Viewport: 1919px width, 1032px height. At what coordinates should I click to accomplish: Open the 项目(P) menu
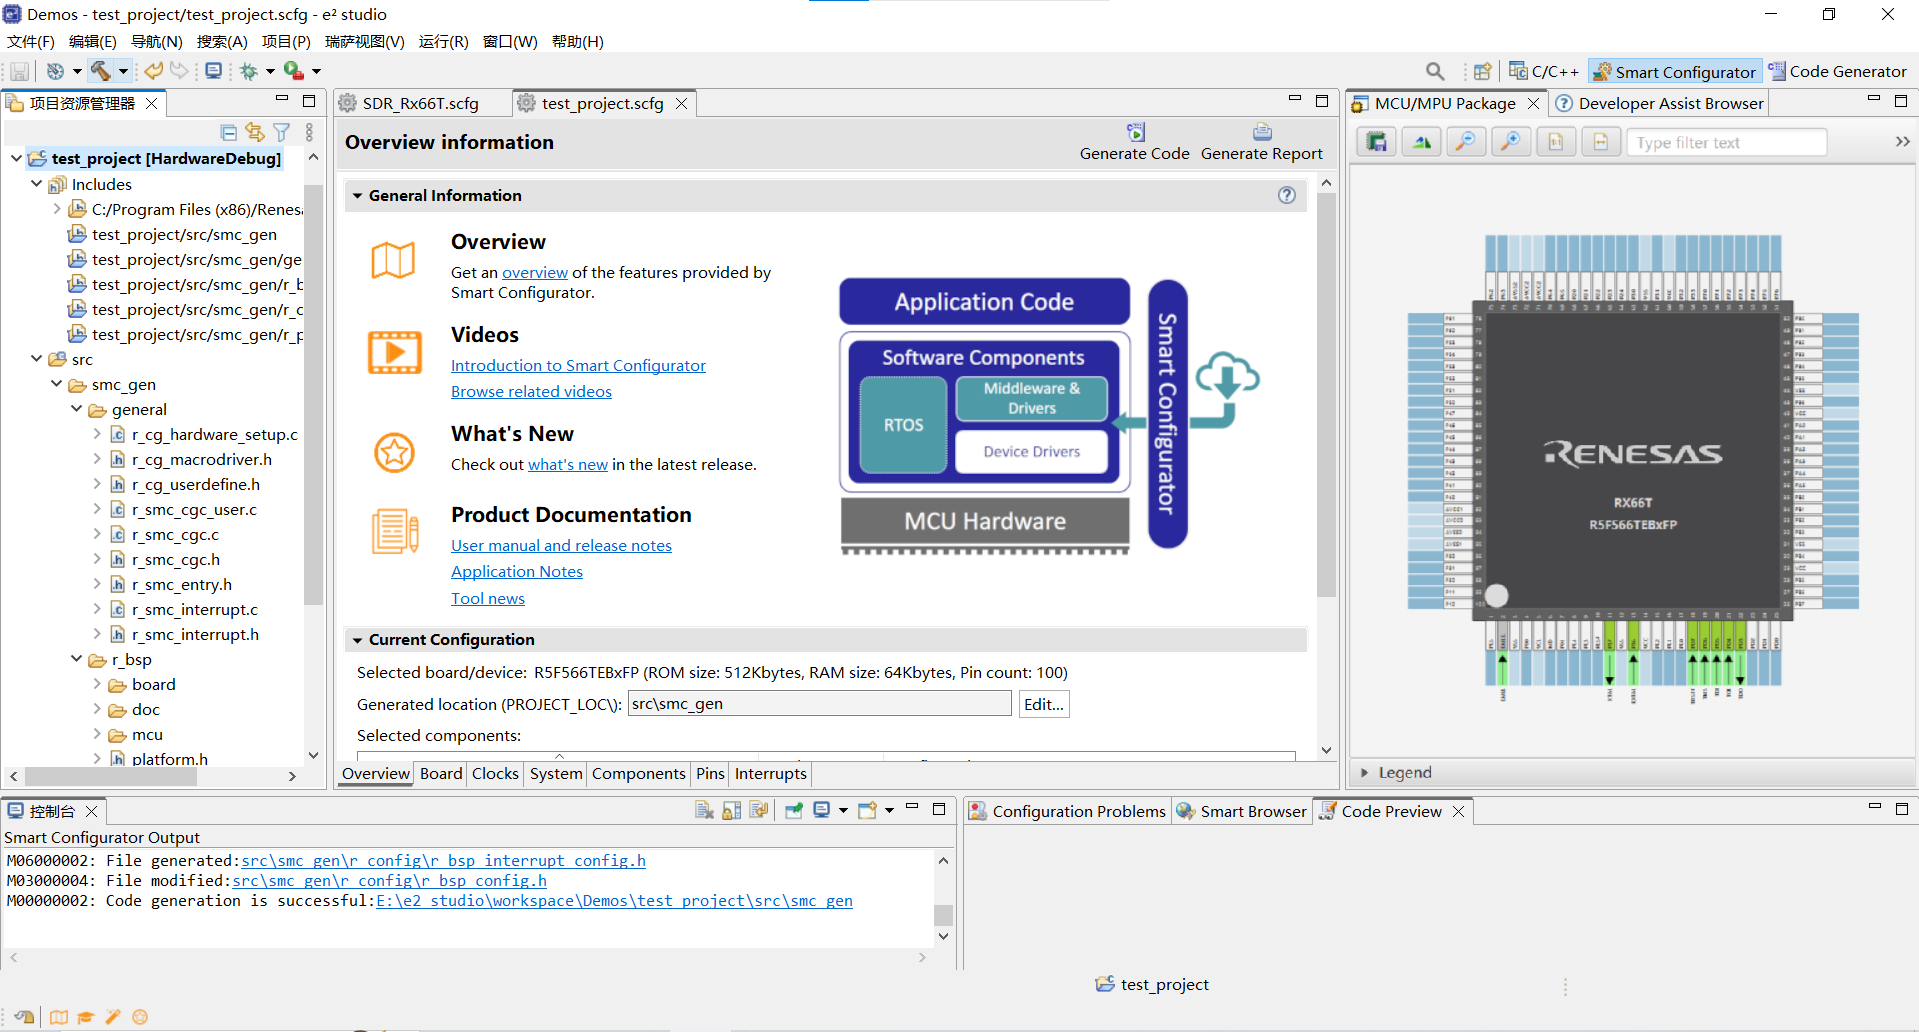(x=286, y=41)
